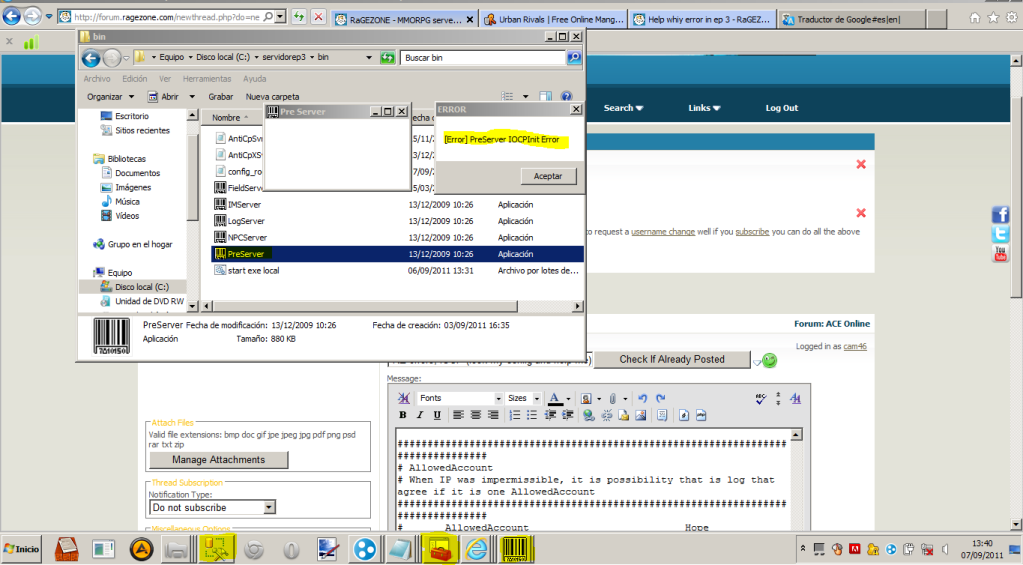Switch to the Urban Rivals browser tab
The image size is (1023, 565).
coord(553,19)
